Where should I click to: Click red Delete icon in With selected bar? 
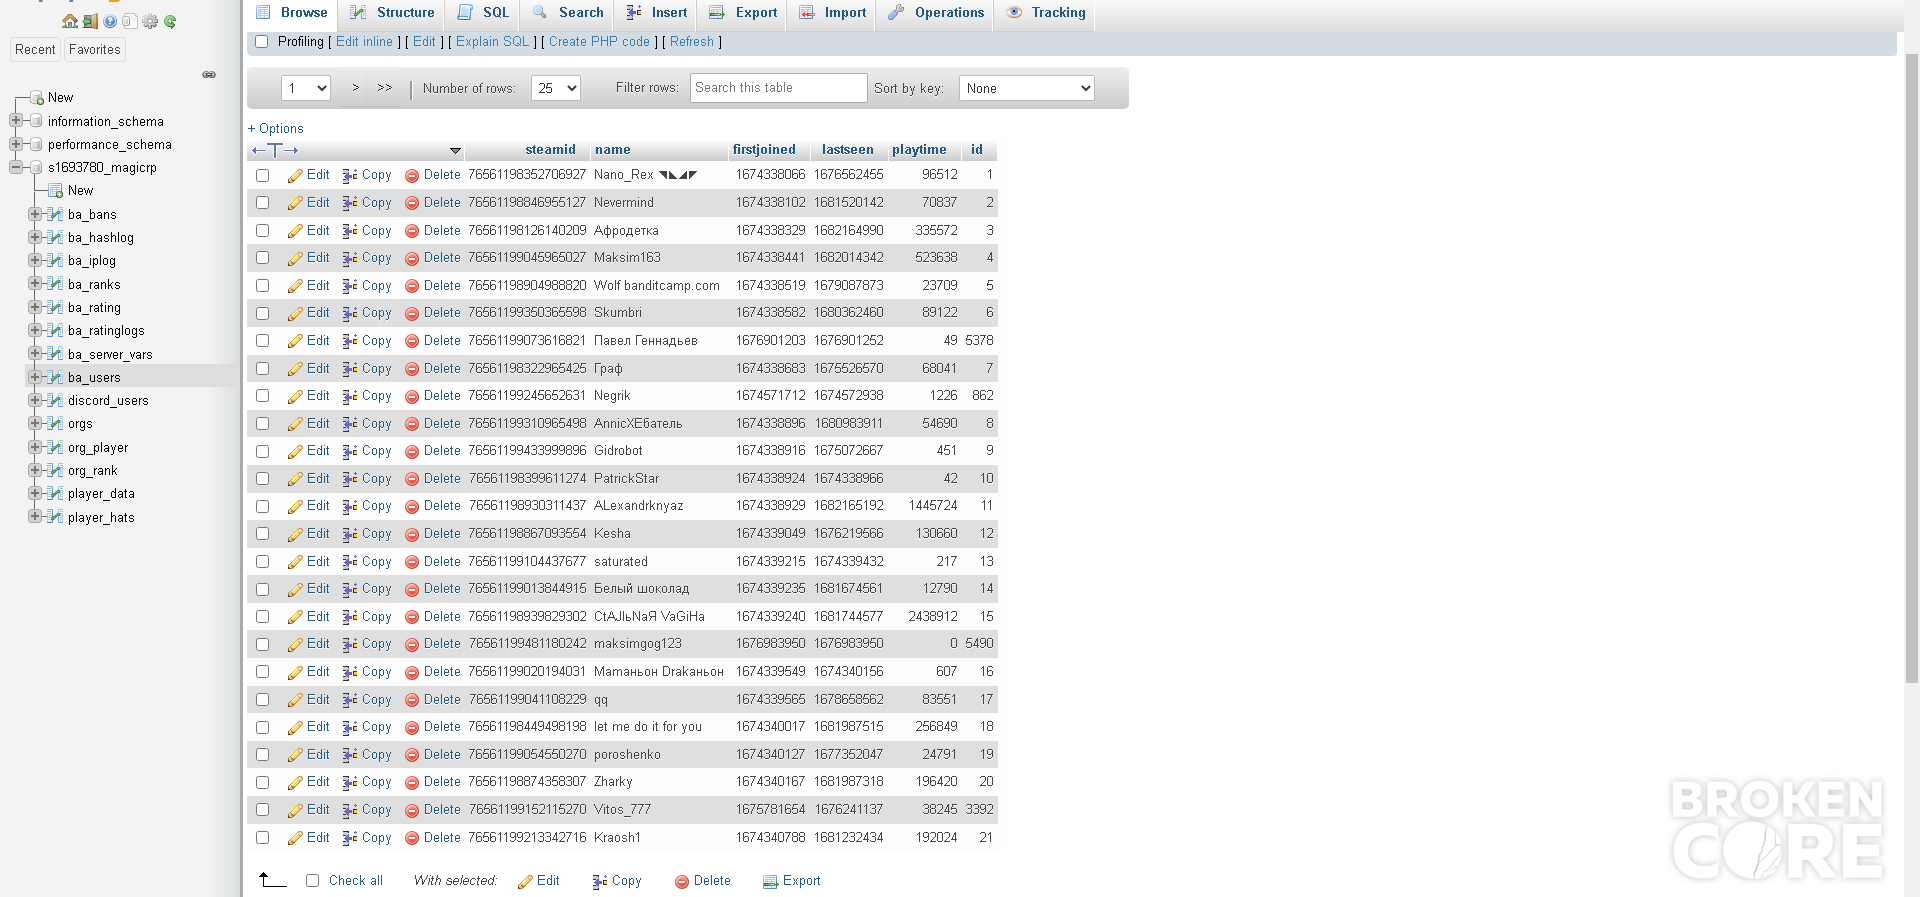[682, 881]
